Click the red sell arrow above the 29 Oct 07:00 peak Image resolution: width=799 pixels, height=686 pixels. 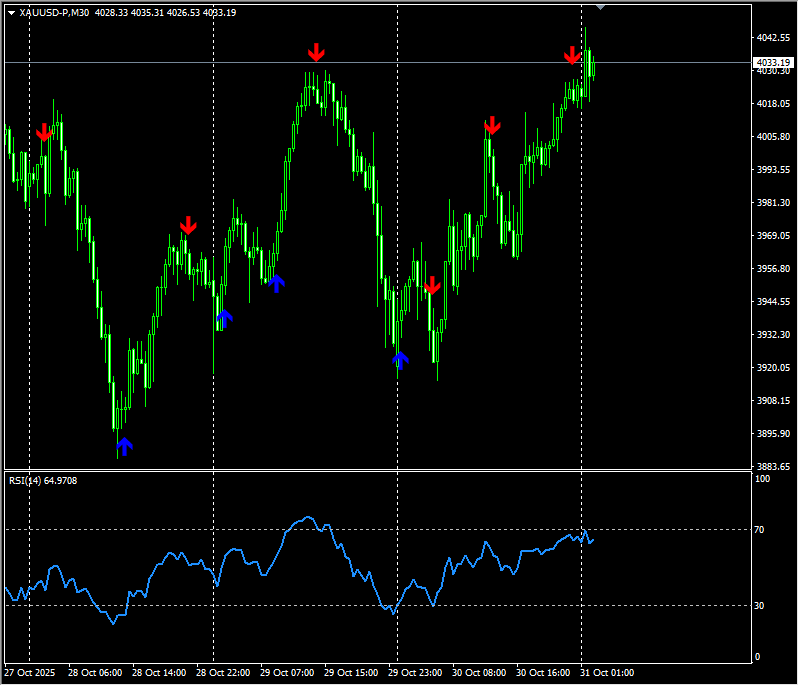coord(316,52)
